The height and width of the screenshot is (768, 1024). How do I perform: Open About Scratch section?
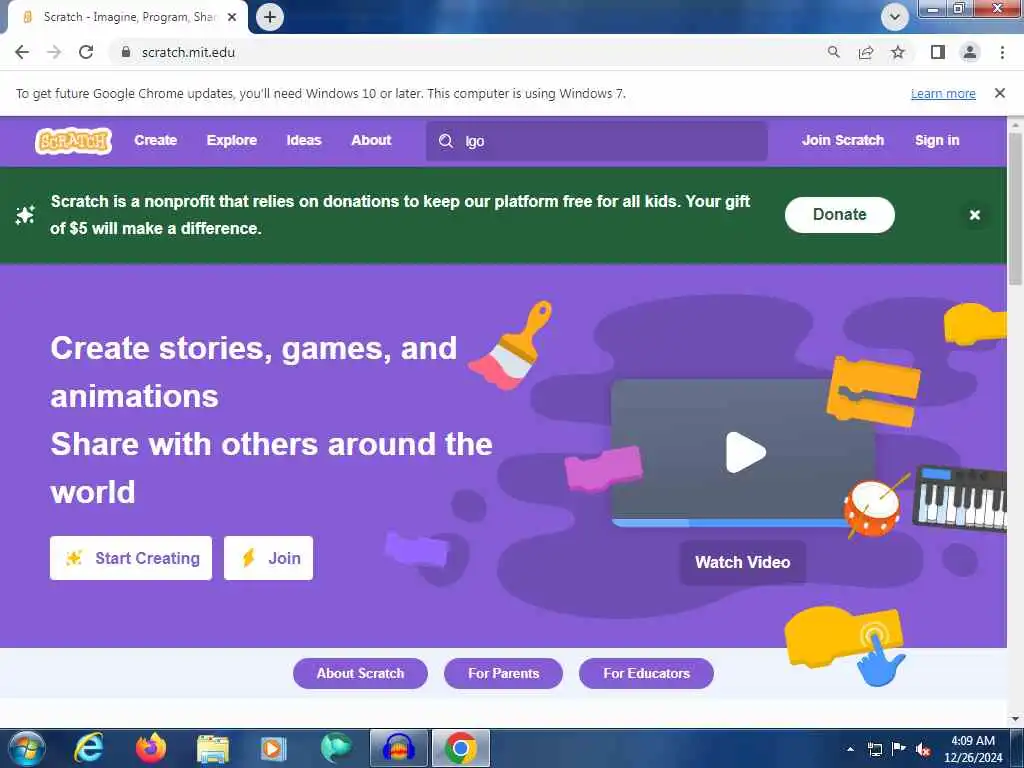[x=360, y=673]
